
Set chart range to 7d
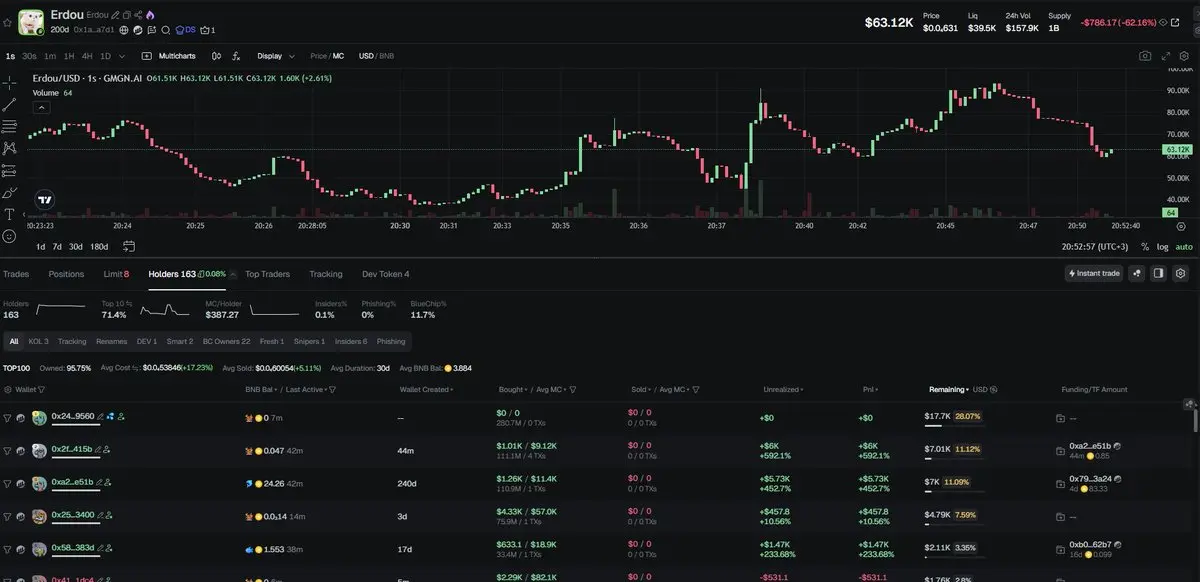tap(57, 246)
